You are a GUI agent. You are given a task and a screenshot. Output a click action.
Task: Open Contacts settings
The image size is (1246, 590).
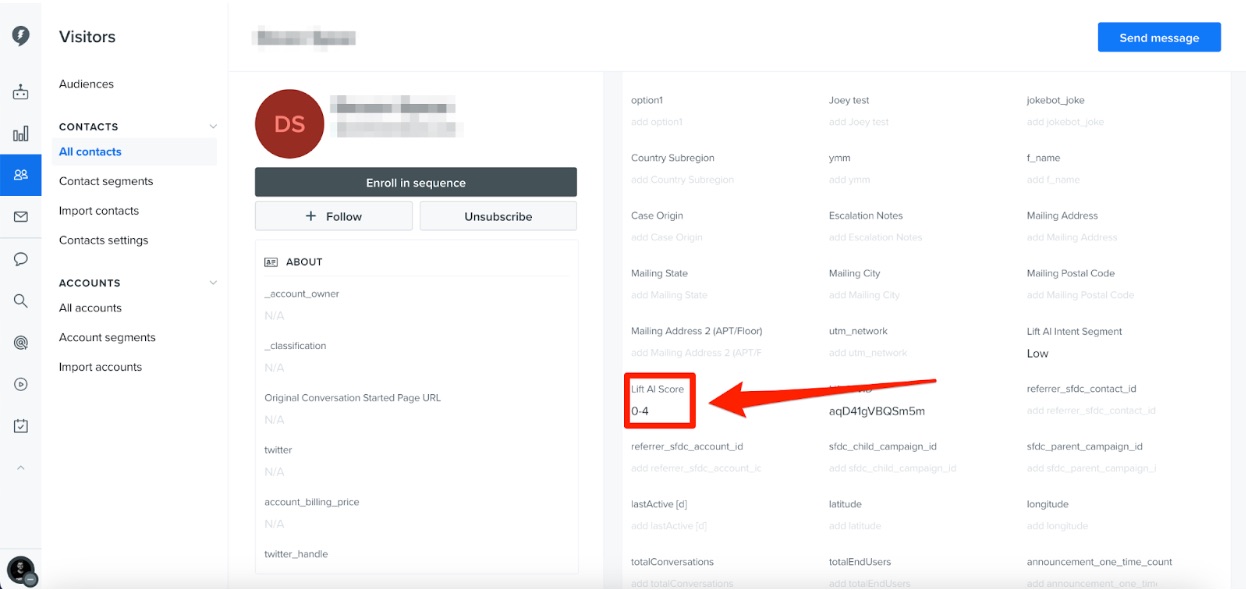coord(103,240)
